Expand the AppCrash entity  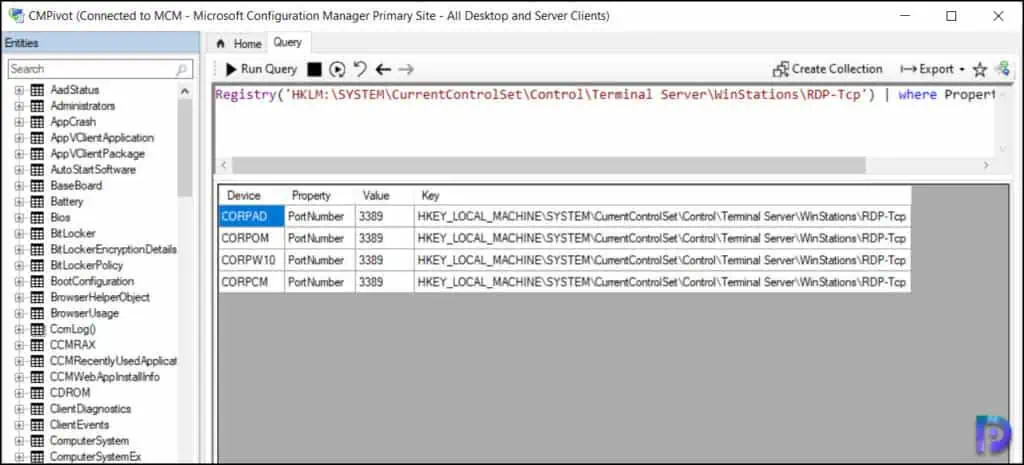pos(19,121)
